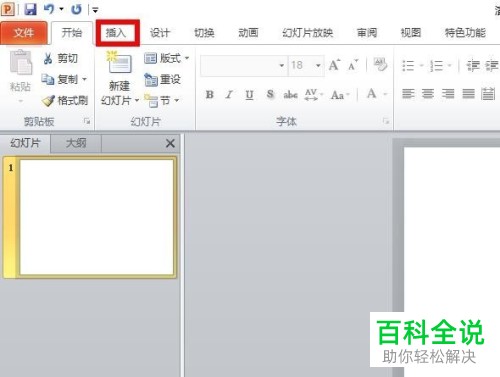The width and height of the screenshot is (500, 377).
Task: Click 重设 (Reset) slide button
Action: pos(162,80)
